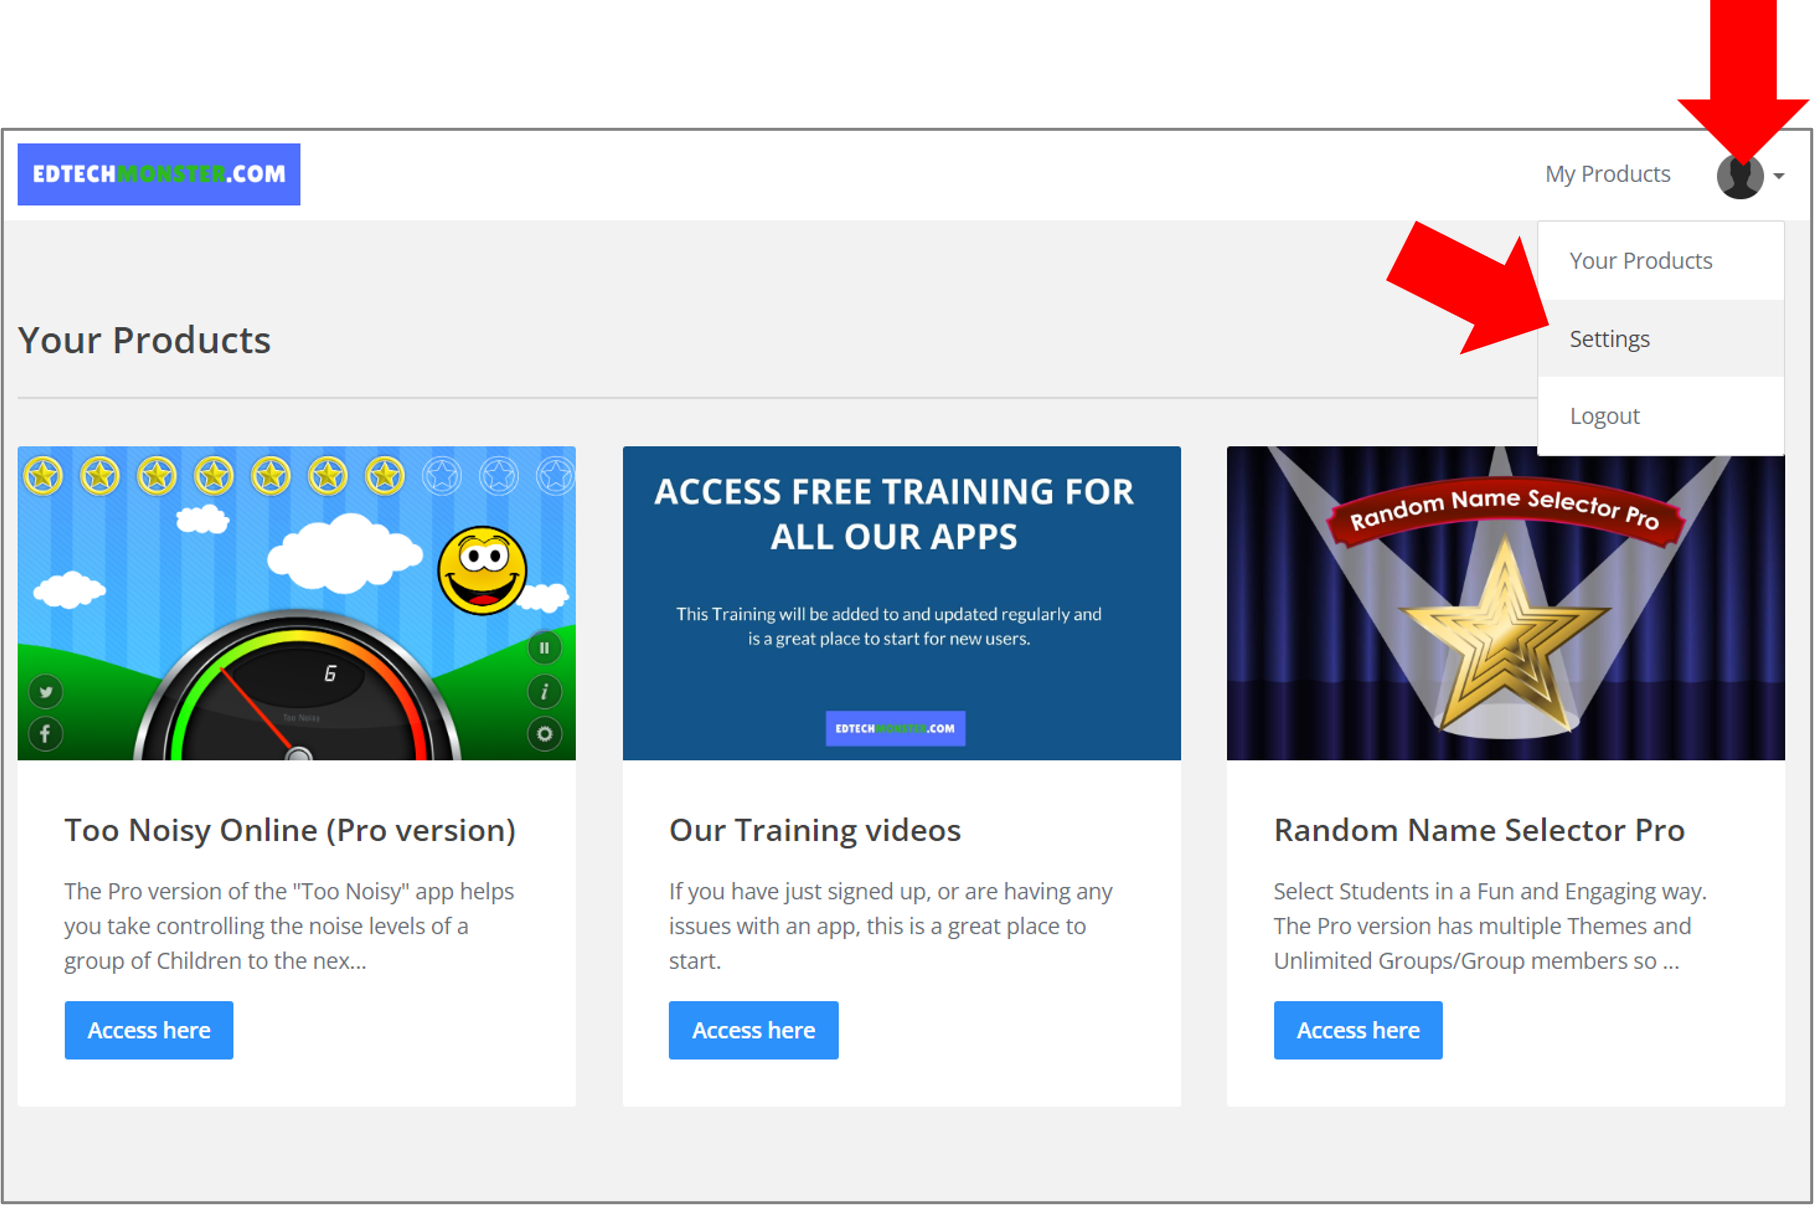The image size is (1814, 1205).
Task: Choose Settings in the profile menu
Action: (1660, 339)
